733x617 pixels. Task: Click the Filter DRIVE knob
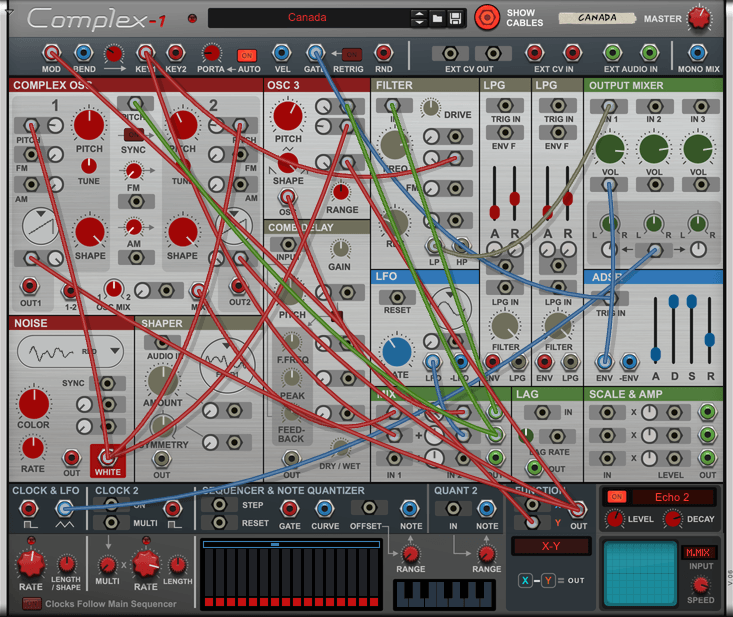pos(430,108)
